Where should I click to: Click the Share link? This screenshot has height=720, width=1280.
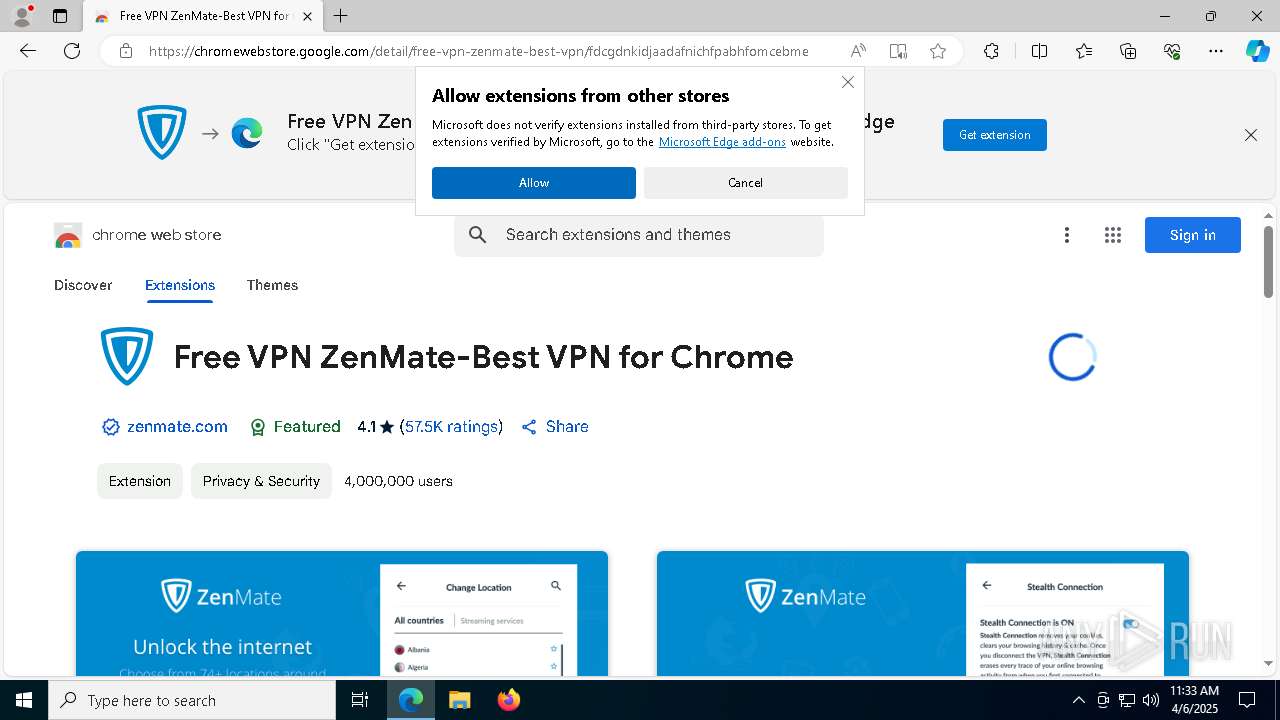pyautogui.click(x=555, y=427)
